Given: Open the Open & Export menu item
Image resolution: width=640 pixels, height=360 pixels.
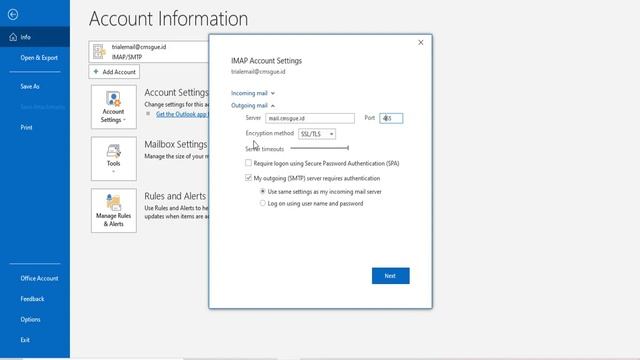Looking at the screenshot, I should (39, 58).
